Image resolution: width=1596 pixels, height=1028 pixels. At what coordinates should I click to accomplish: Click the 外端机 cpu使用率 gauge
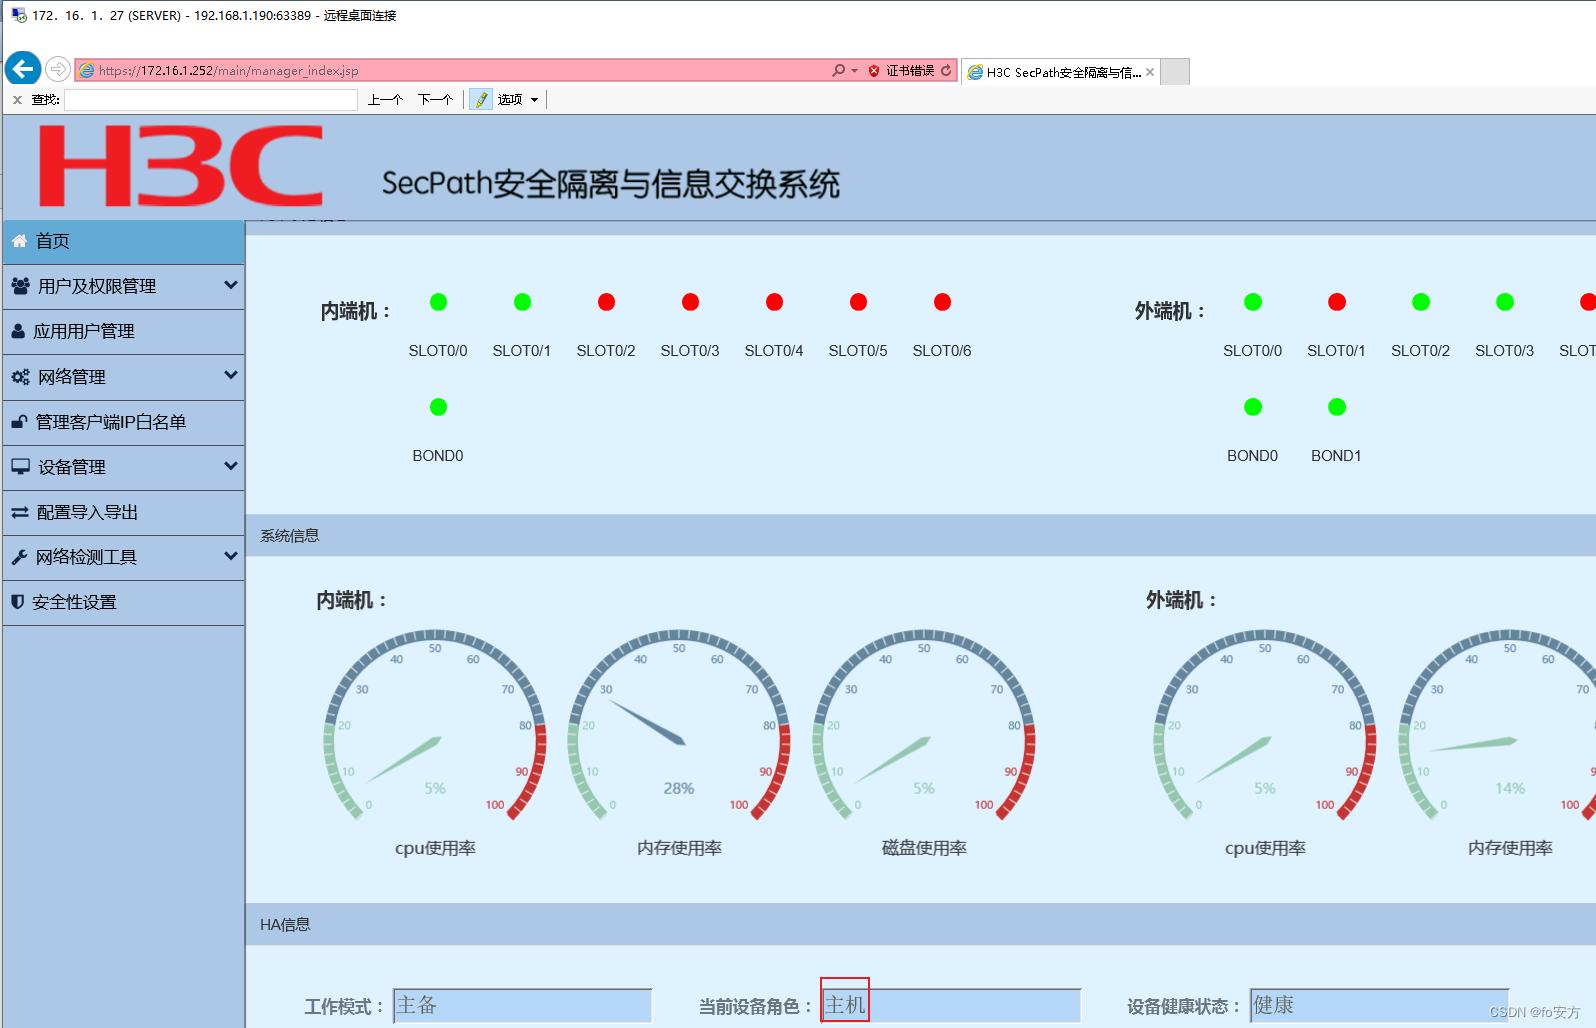[x=1265, y=725]
